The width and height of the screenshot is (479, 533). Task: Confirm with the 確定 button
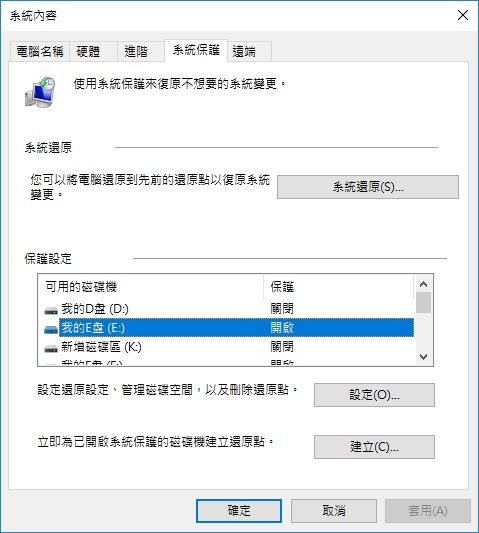[x=239, y=511]
